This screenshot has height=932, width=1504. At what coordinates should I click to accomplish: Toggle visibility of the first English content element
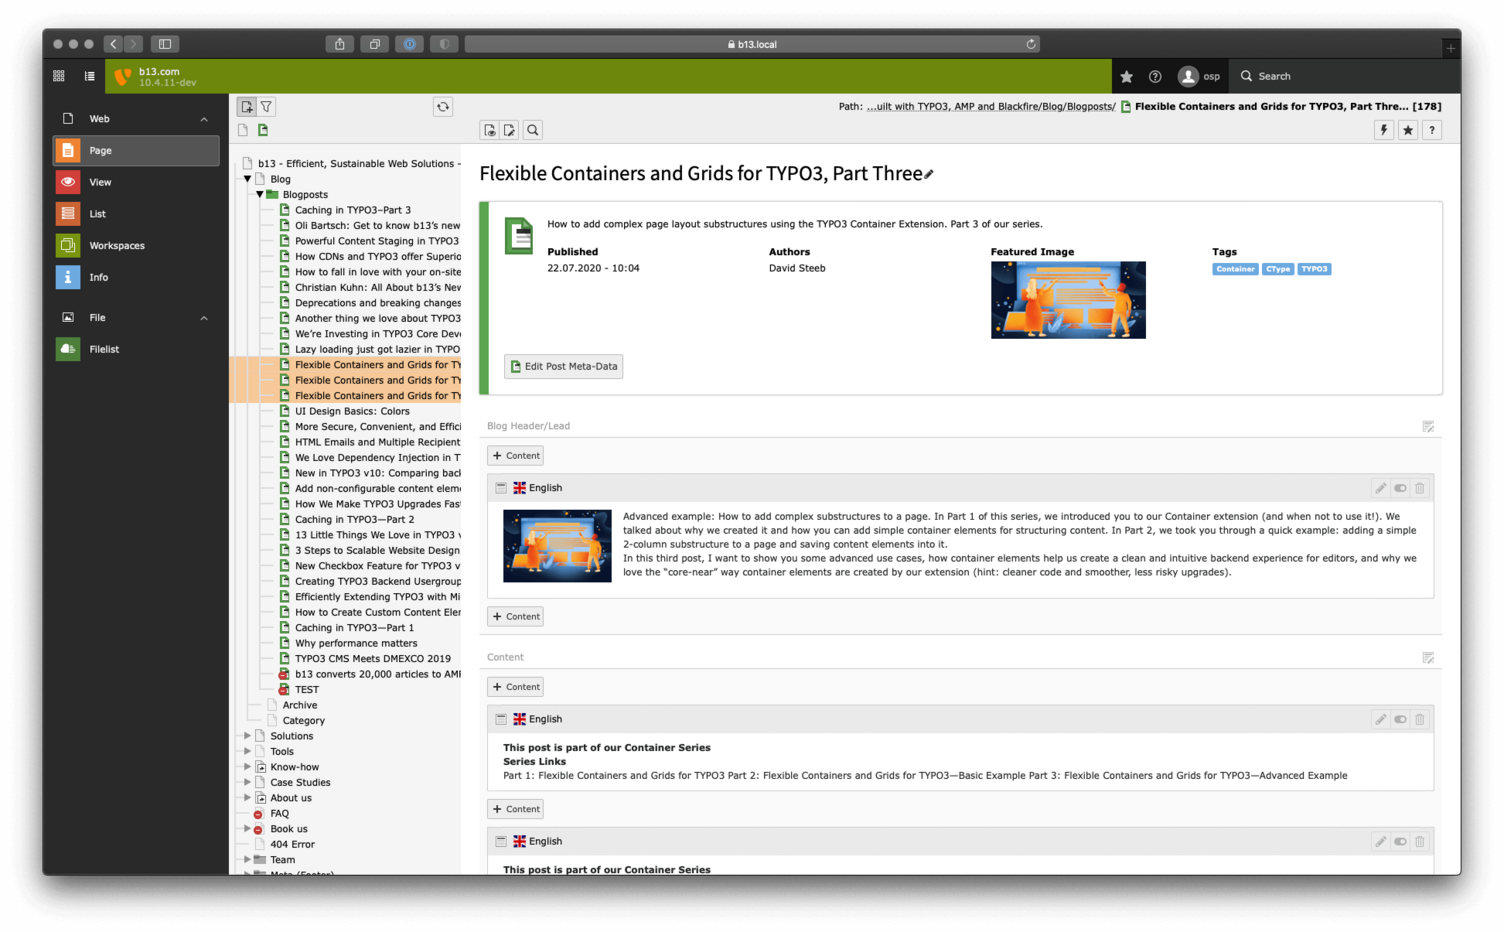[1400, 487]
